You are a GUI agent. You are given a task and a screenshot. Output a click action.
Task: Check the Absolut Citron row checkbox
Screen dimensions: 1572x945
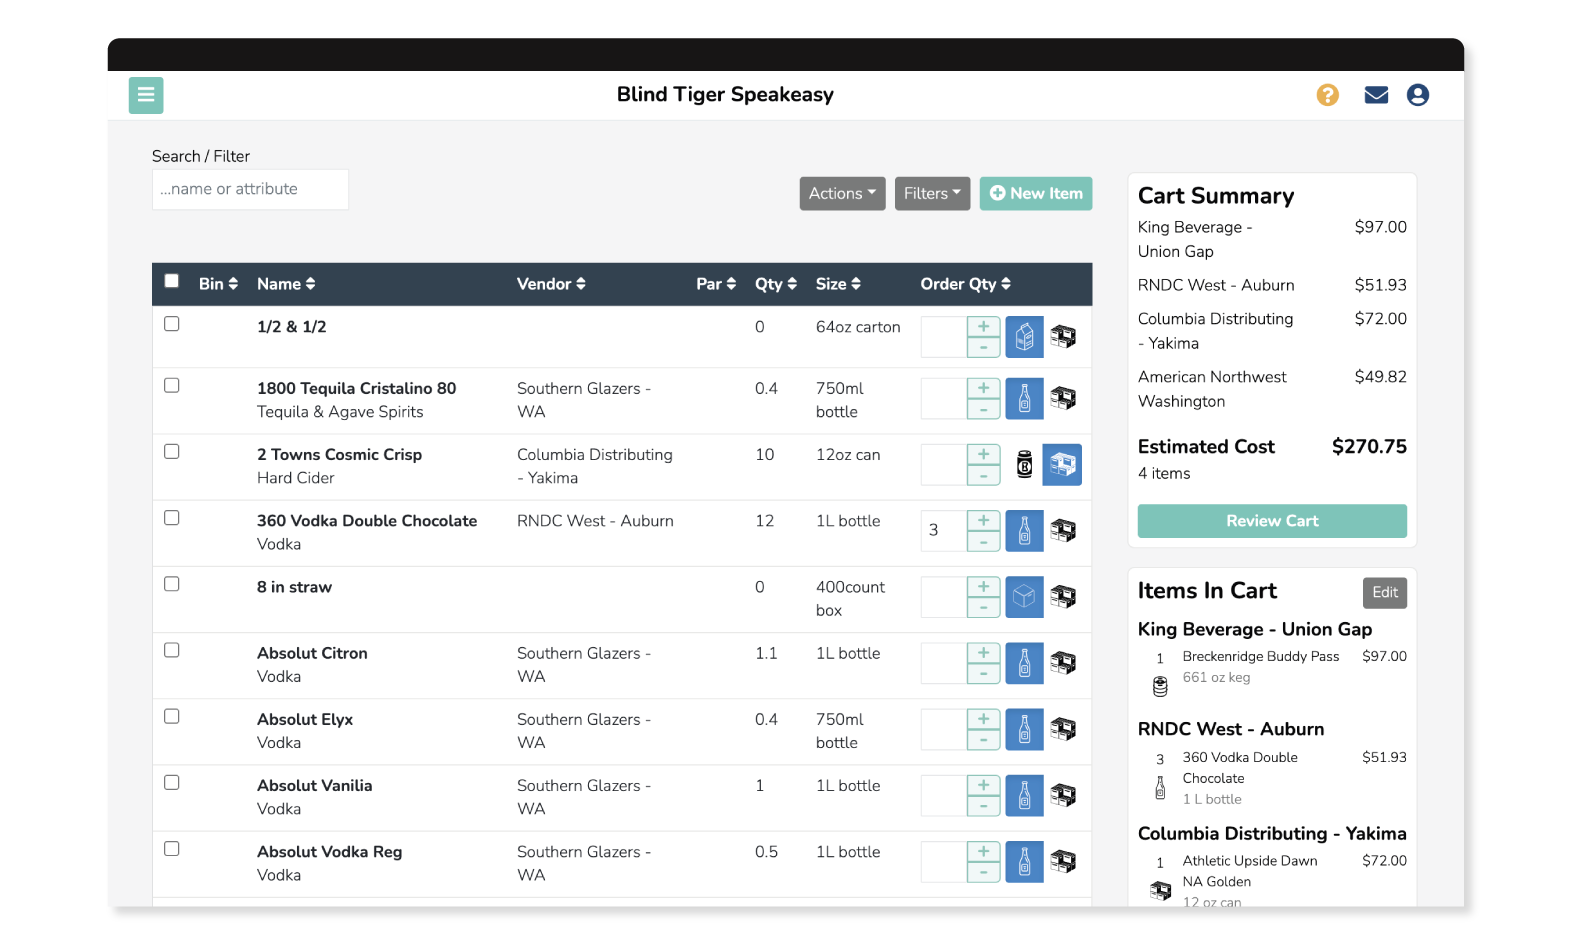pyautogui.click(x=172, y=650)
